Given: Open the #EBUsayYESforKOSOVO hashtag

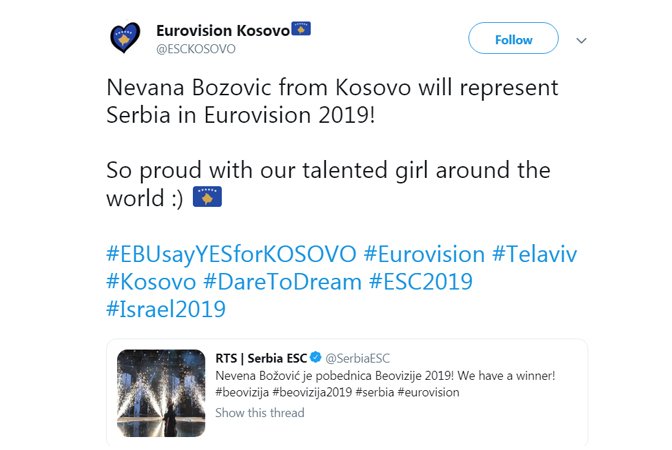Looking at the screenshot, I should pyautogui.click(x=230, y=254).
